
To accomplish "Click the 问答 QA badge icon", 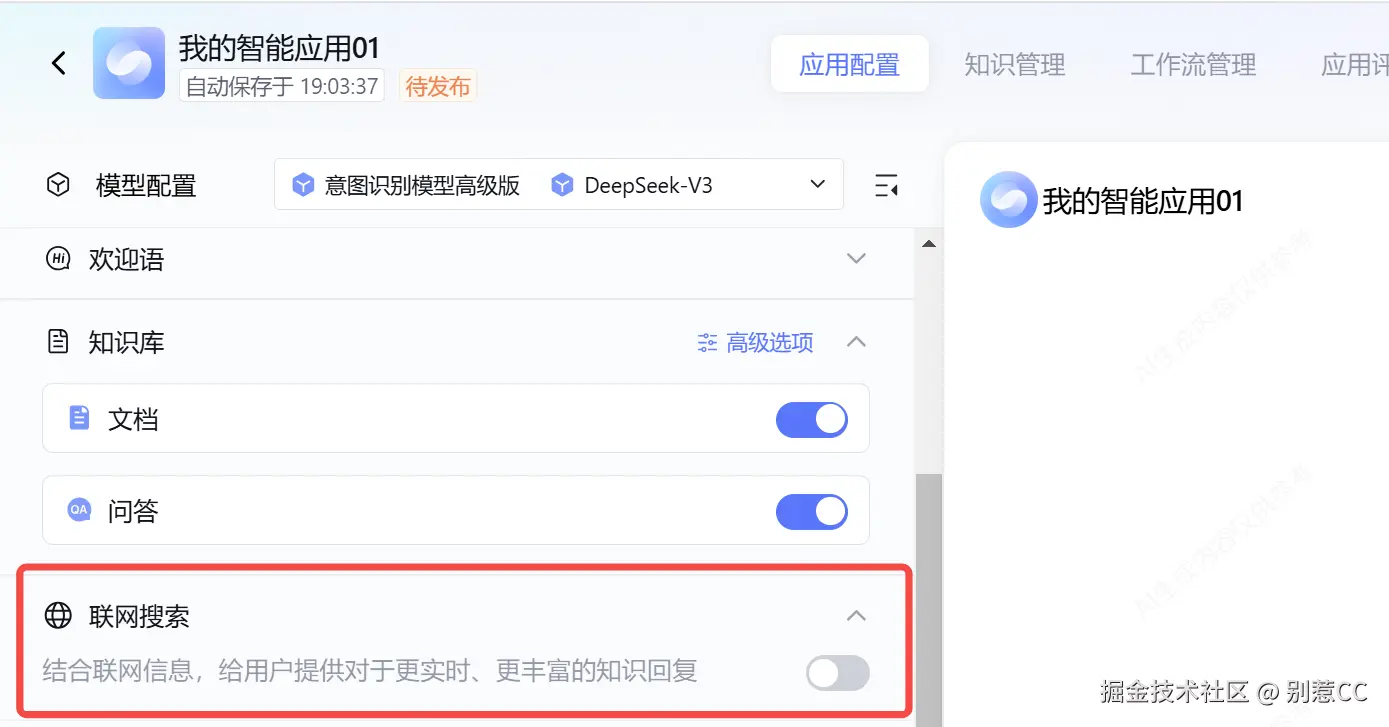I will 78,510.
